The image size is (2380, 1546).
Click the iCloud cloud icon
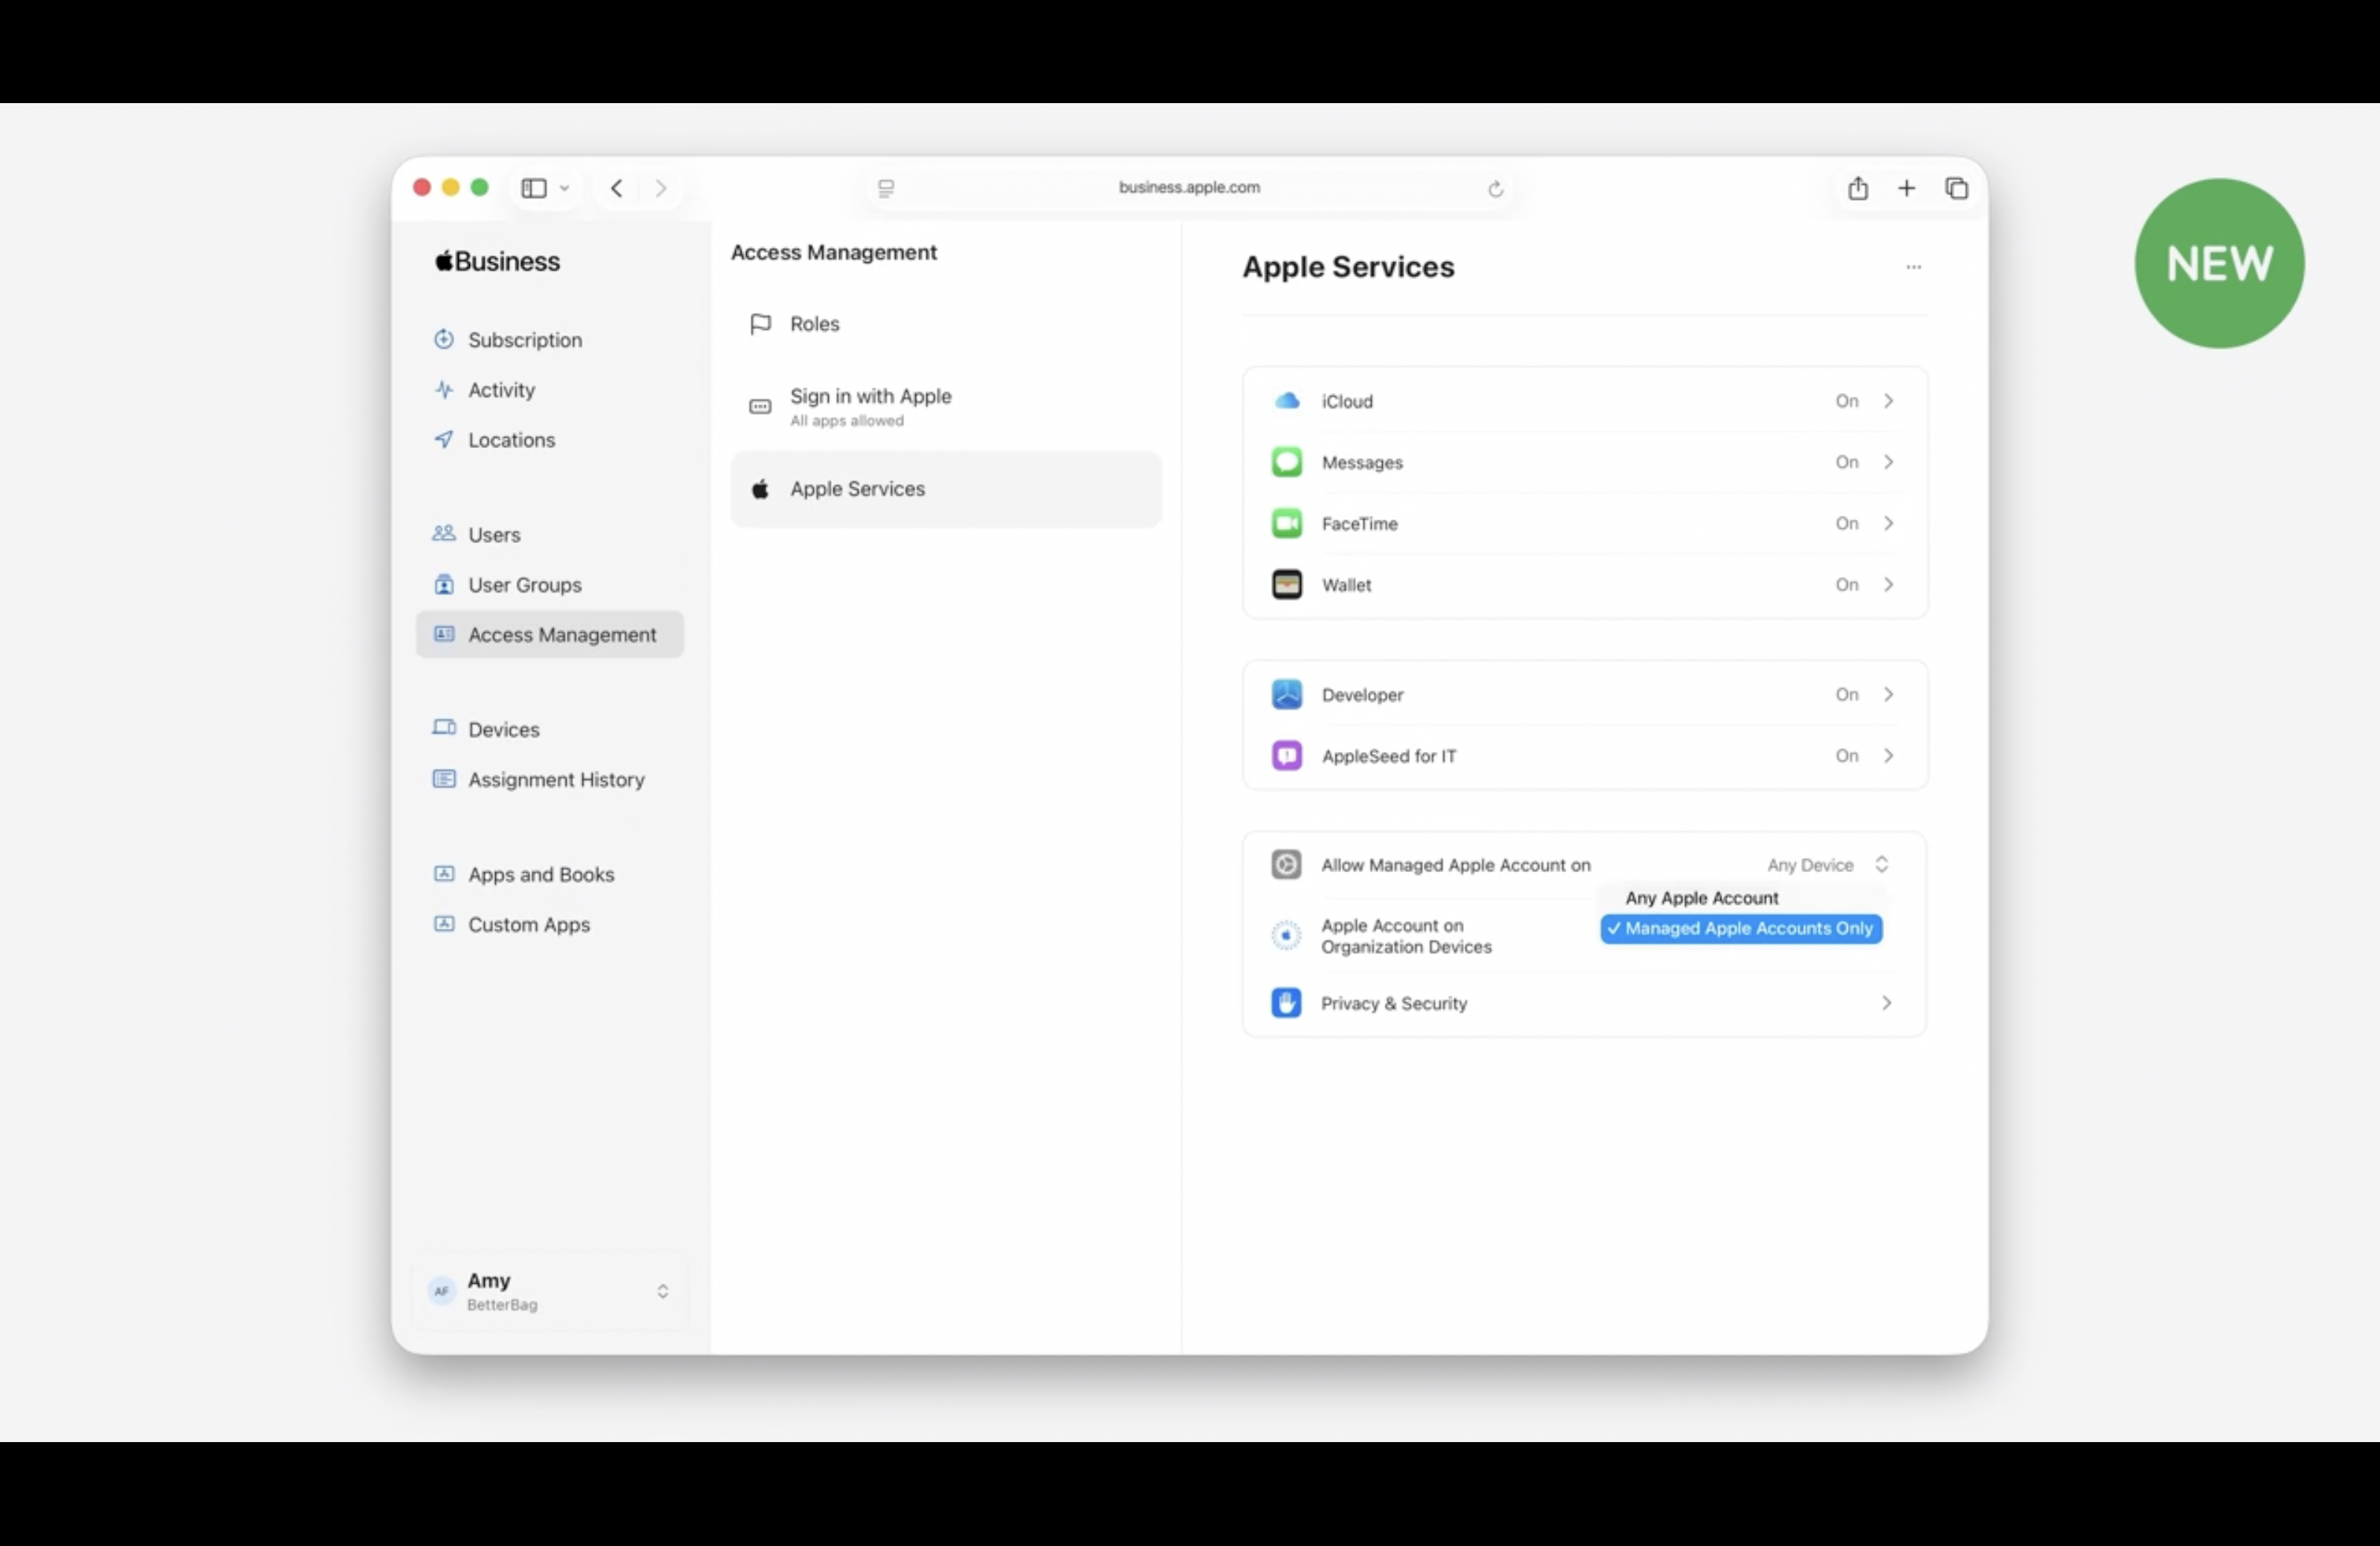pyautogui.click(x=1286, y=401)
